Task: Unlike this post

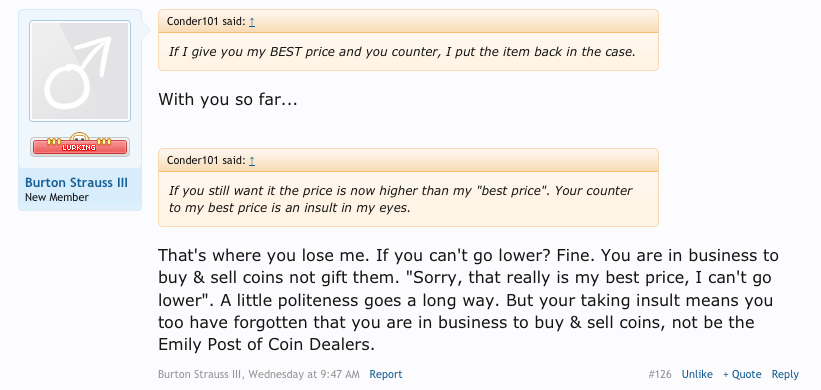Action: (697, 374)
